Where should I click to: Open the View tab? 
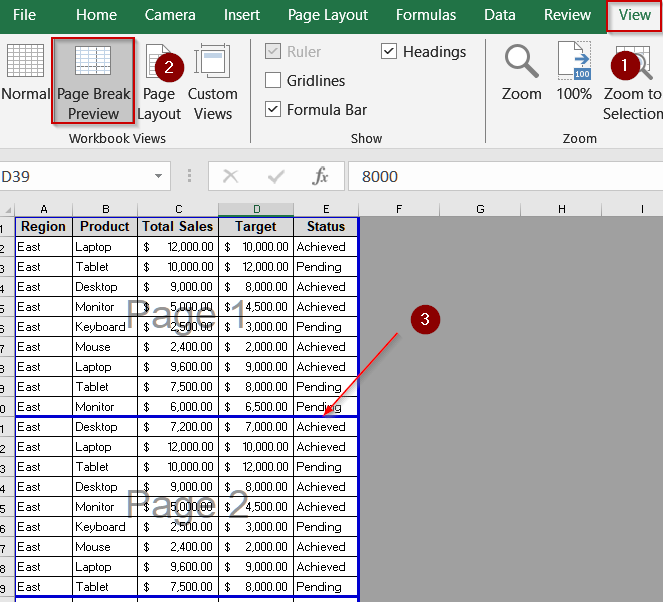point(635,15)
